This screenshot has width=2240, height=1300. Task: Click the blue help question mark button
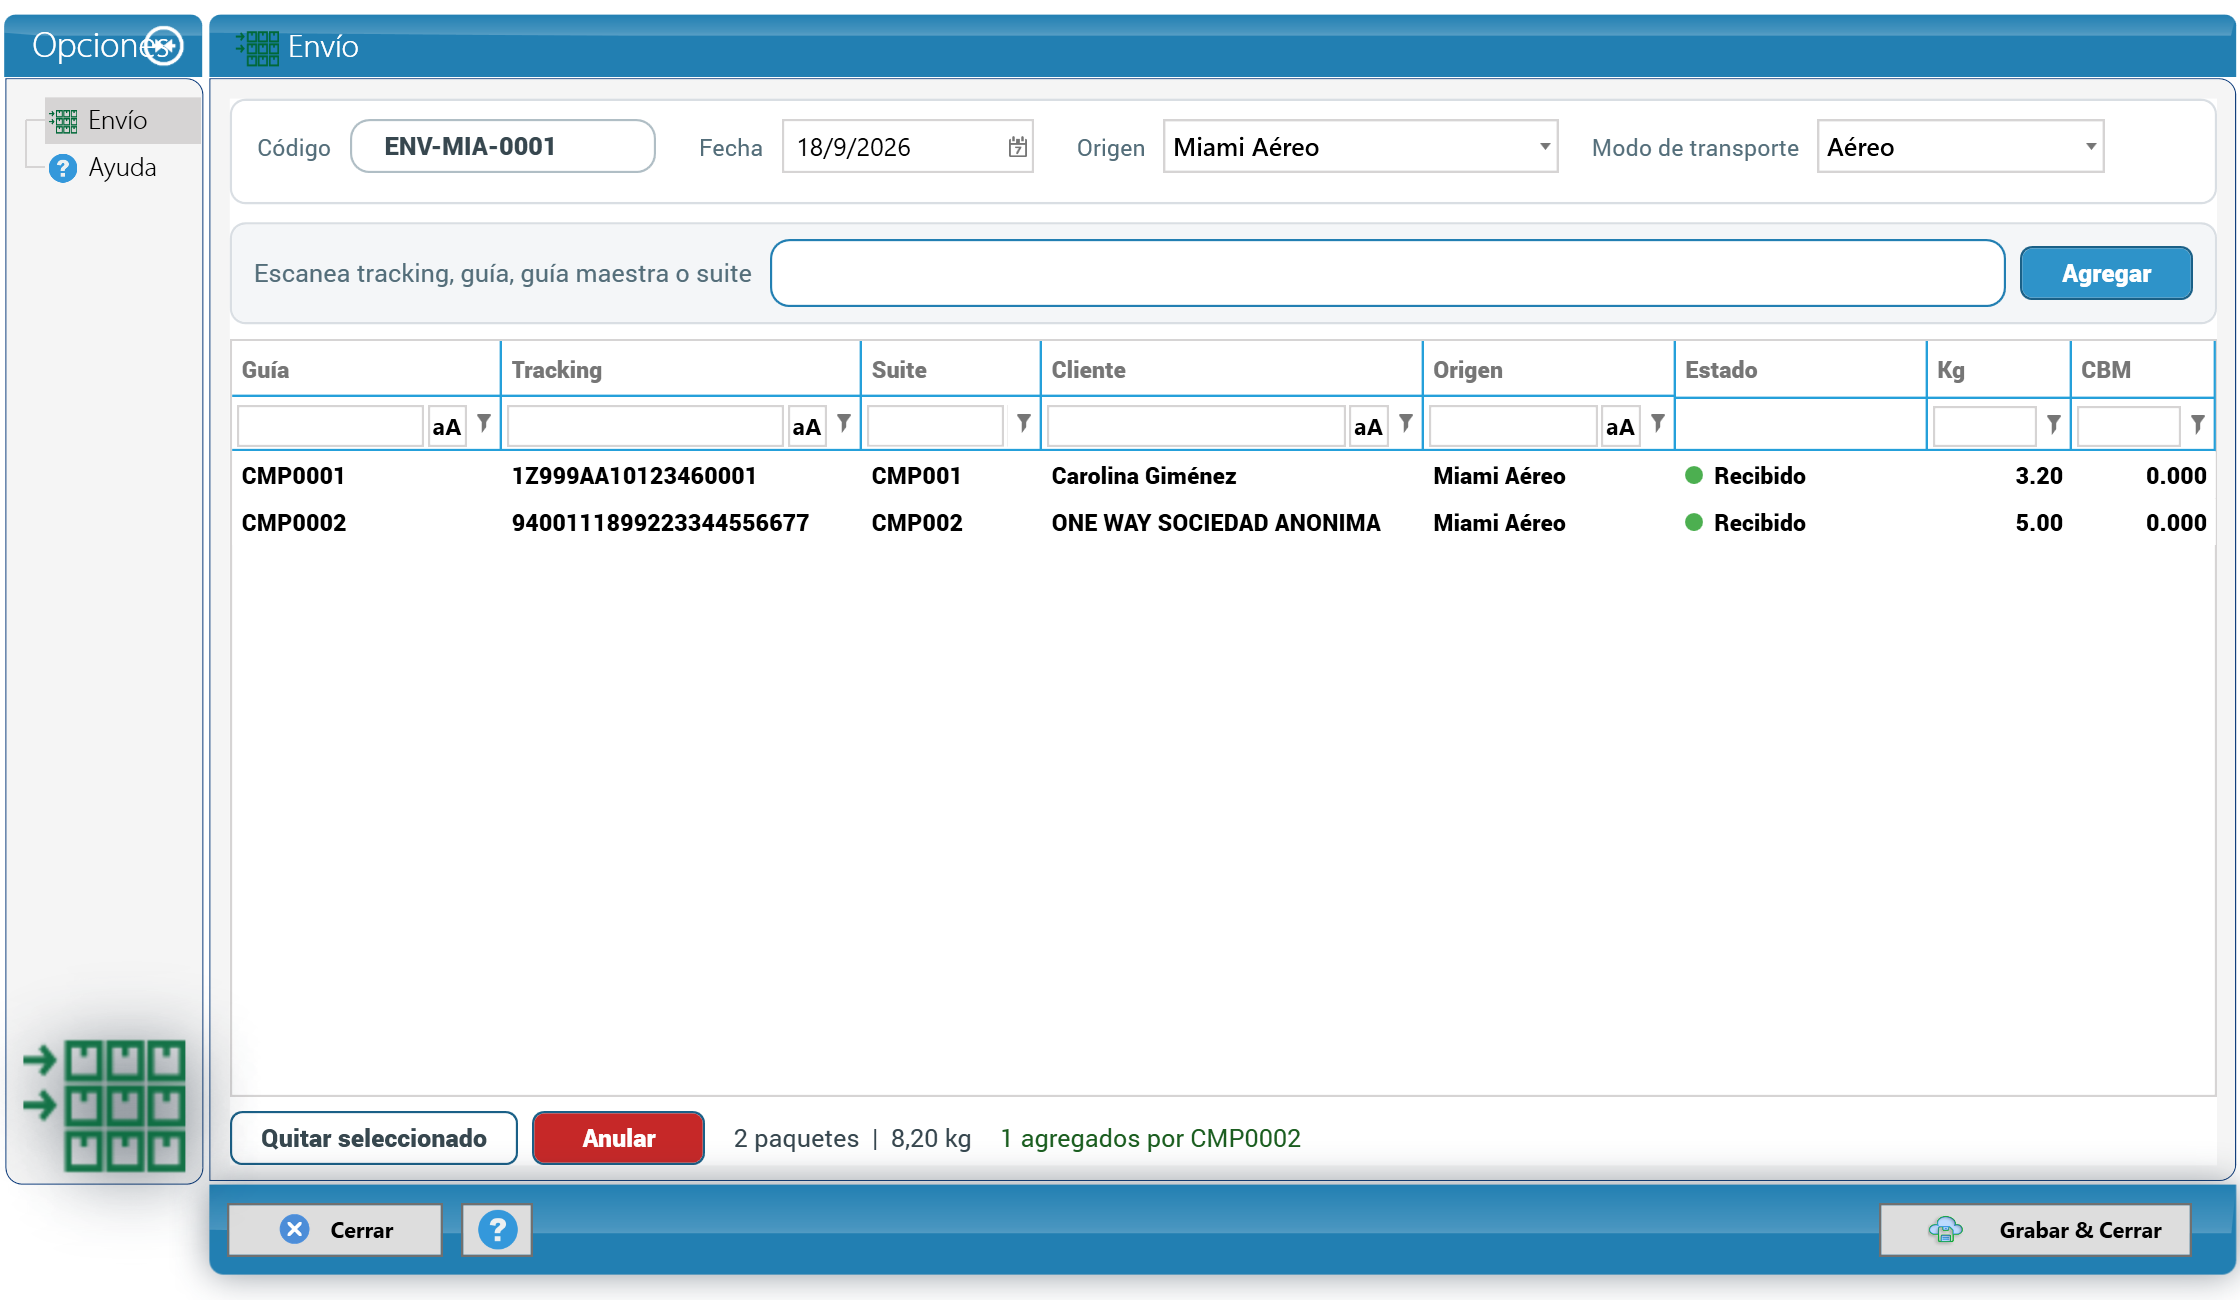(497, 1229)
